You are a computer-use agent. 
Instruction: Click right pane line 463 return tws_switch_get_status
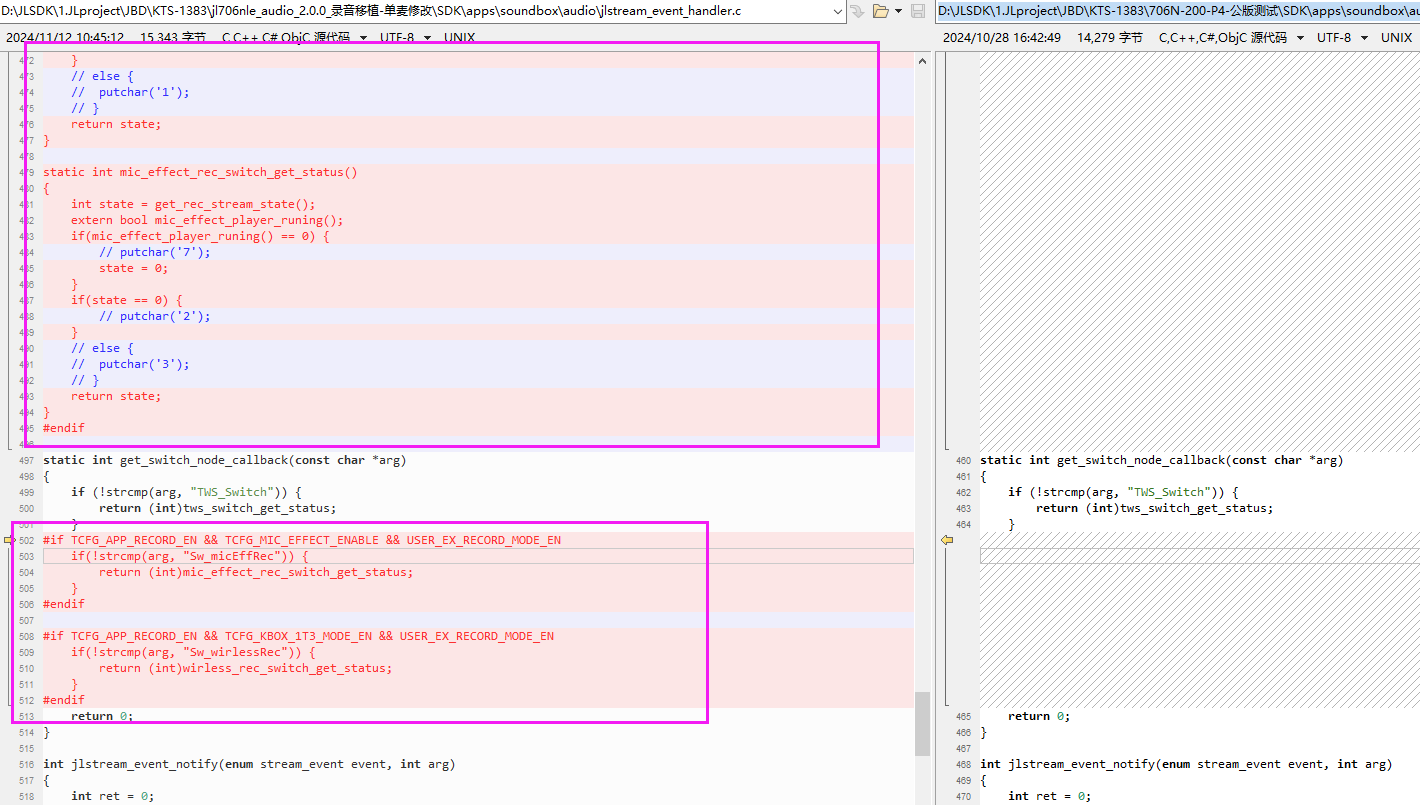pos(1155,508)
